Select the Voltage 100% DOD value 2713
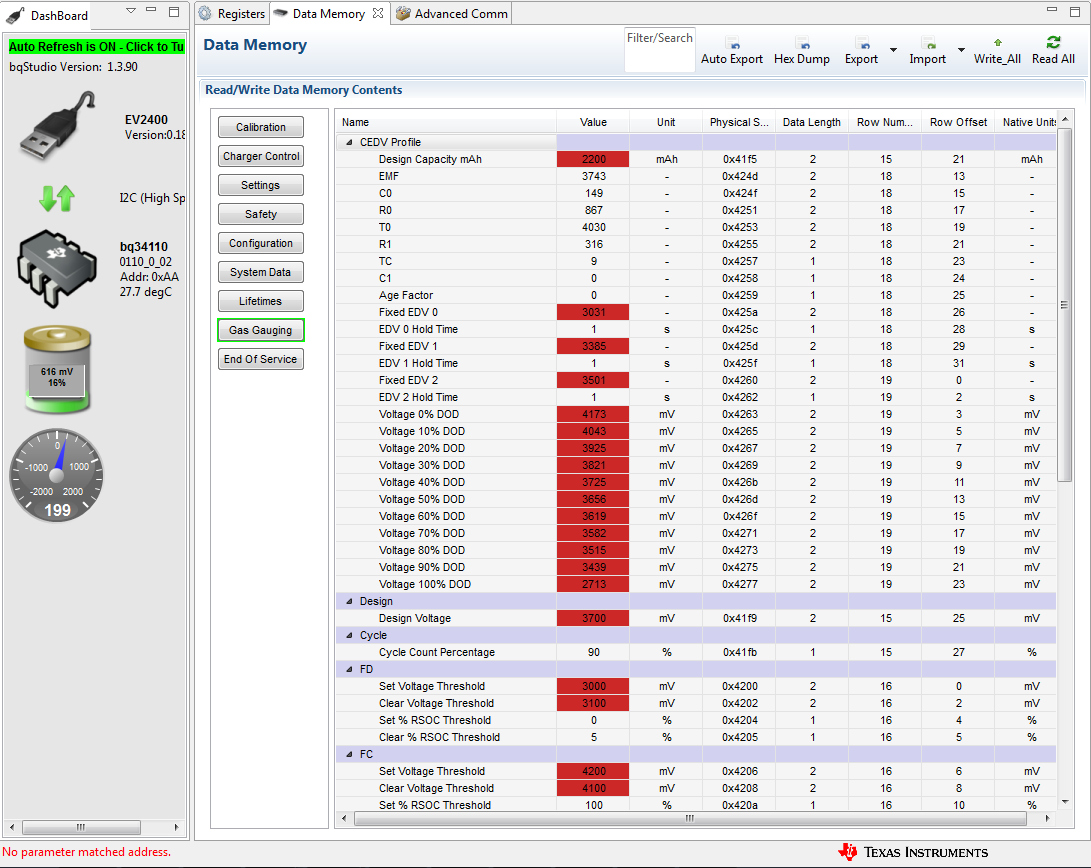The height and width of the screenshot is (868, 1091). [x=594, y=585]
